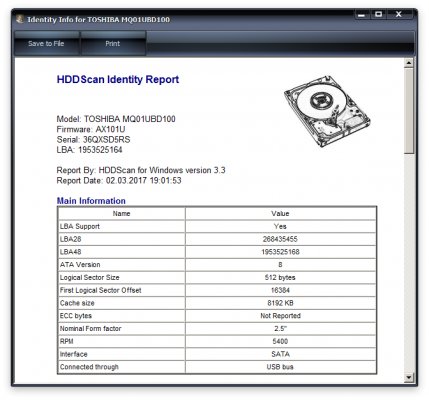Close the Identity Info window
429x400 pixels.
pyautogui.click(x=398, y=14)
